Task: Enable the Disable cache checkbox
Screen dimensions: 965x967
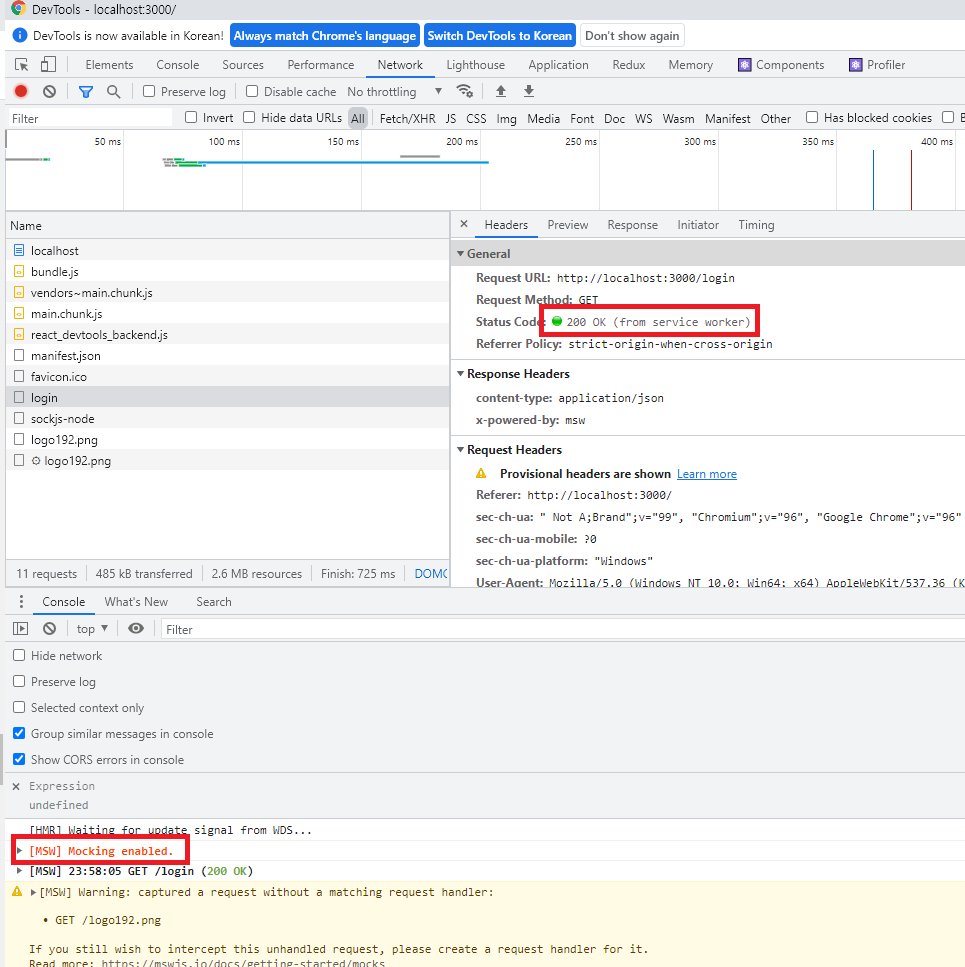Action: [x=252, y=91]
